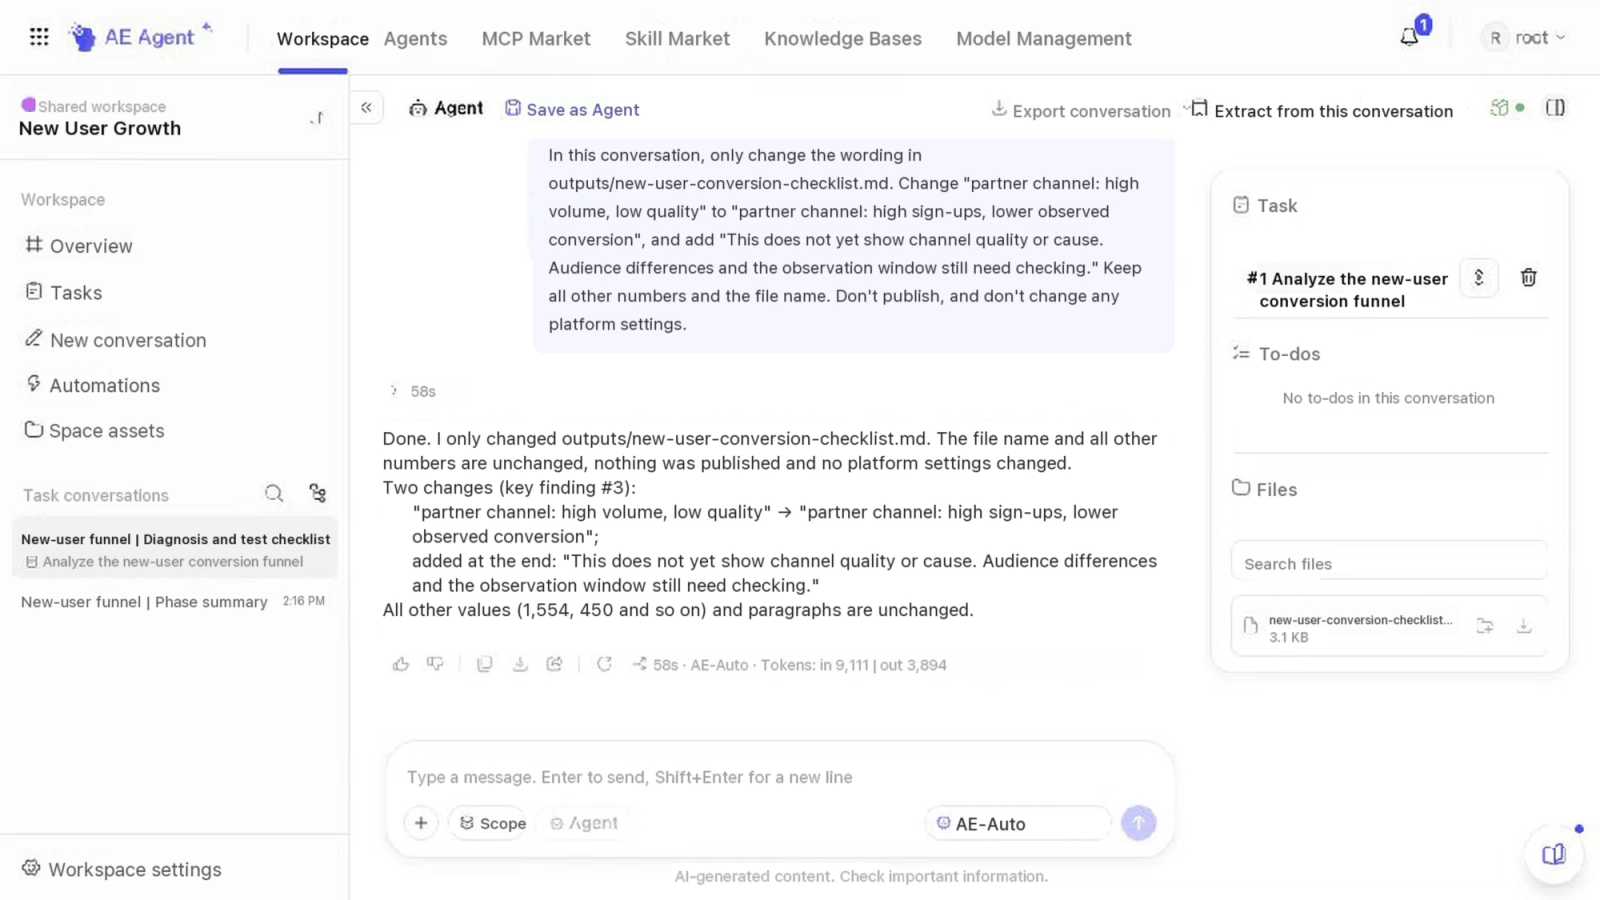The height and width of the screenshot is (900, 1600).
Task: Go to the Skill Market tab
Action: tap(677, 39)
